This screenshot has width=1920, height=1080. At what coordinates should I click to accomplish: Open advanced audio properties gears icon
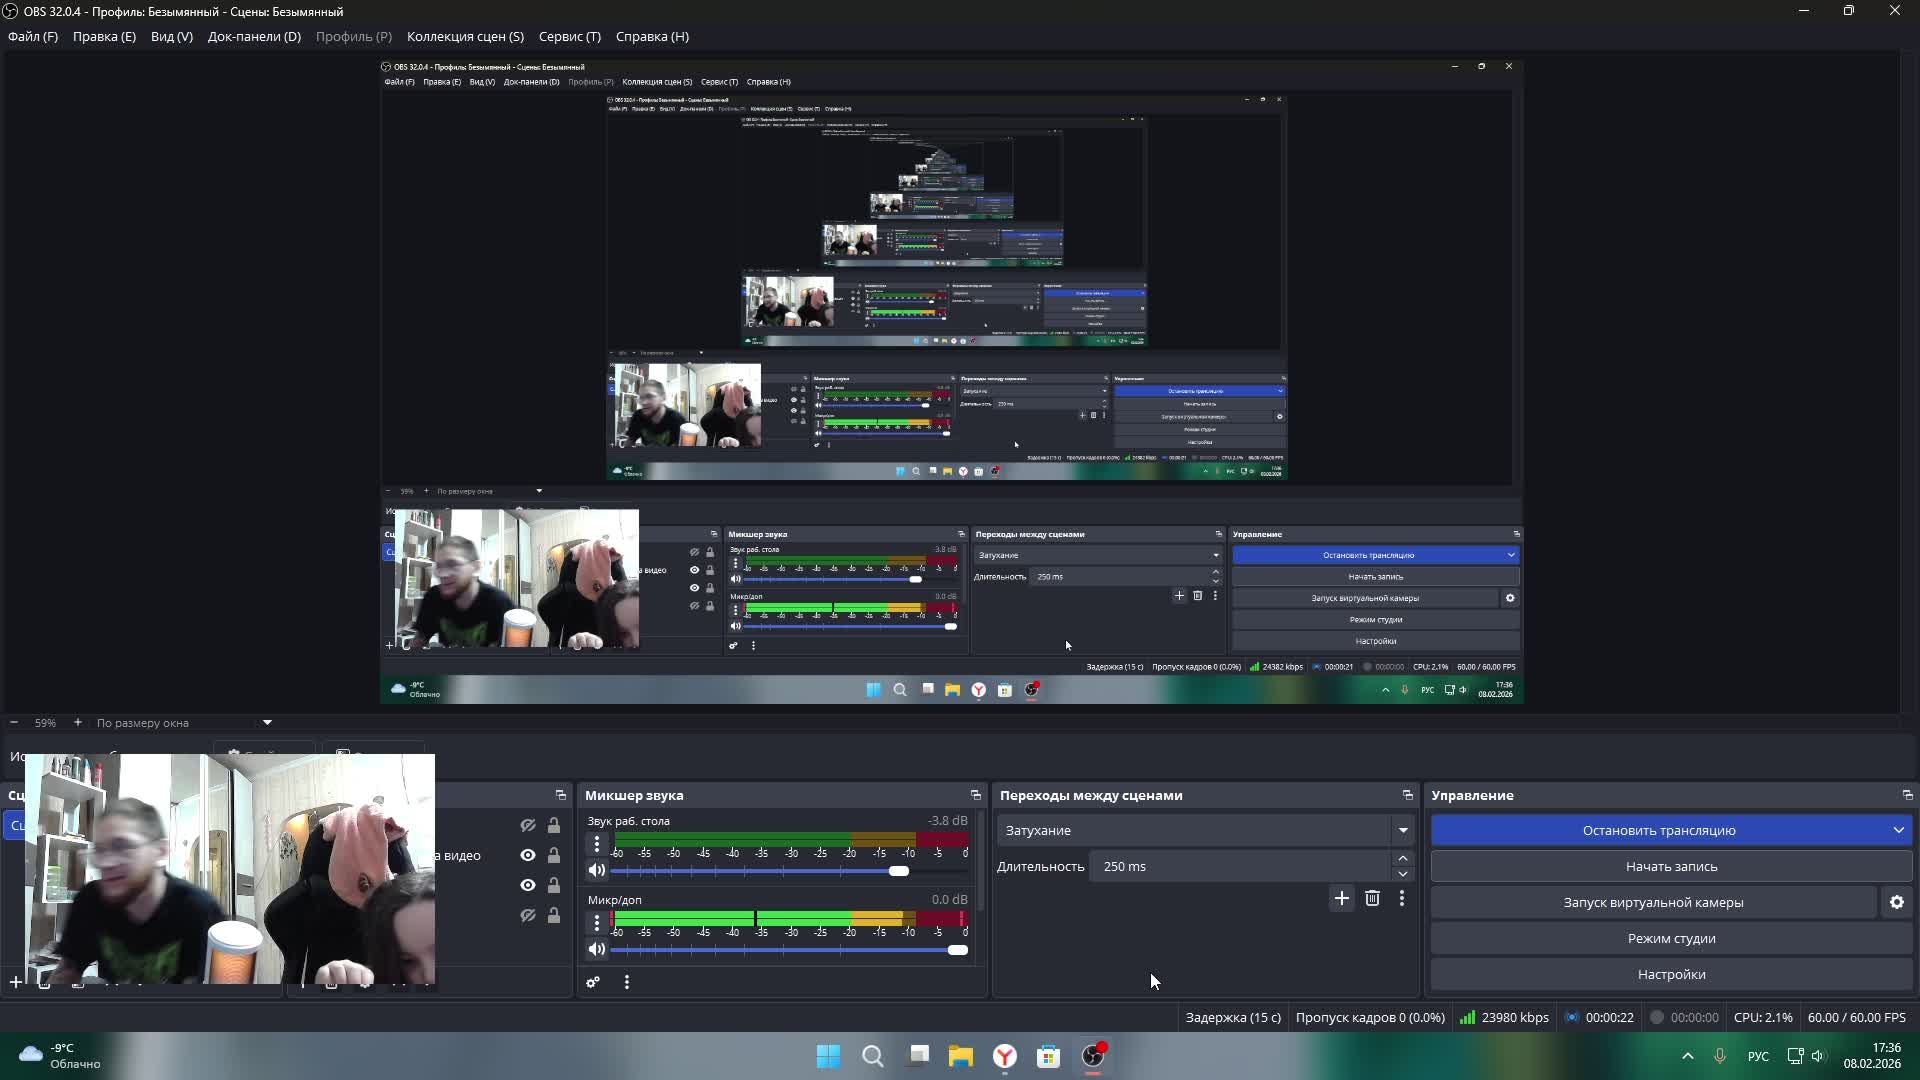593,982
